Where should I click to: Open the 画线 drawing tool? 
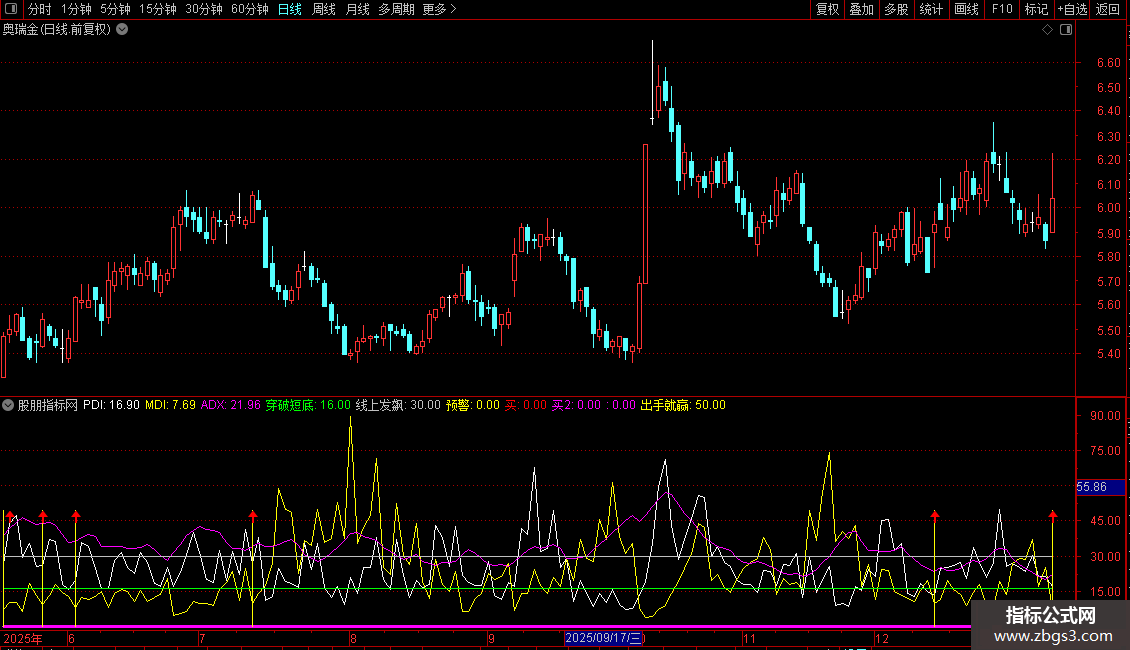coord(966,9)
